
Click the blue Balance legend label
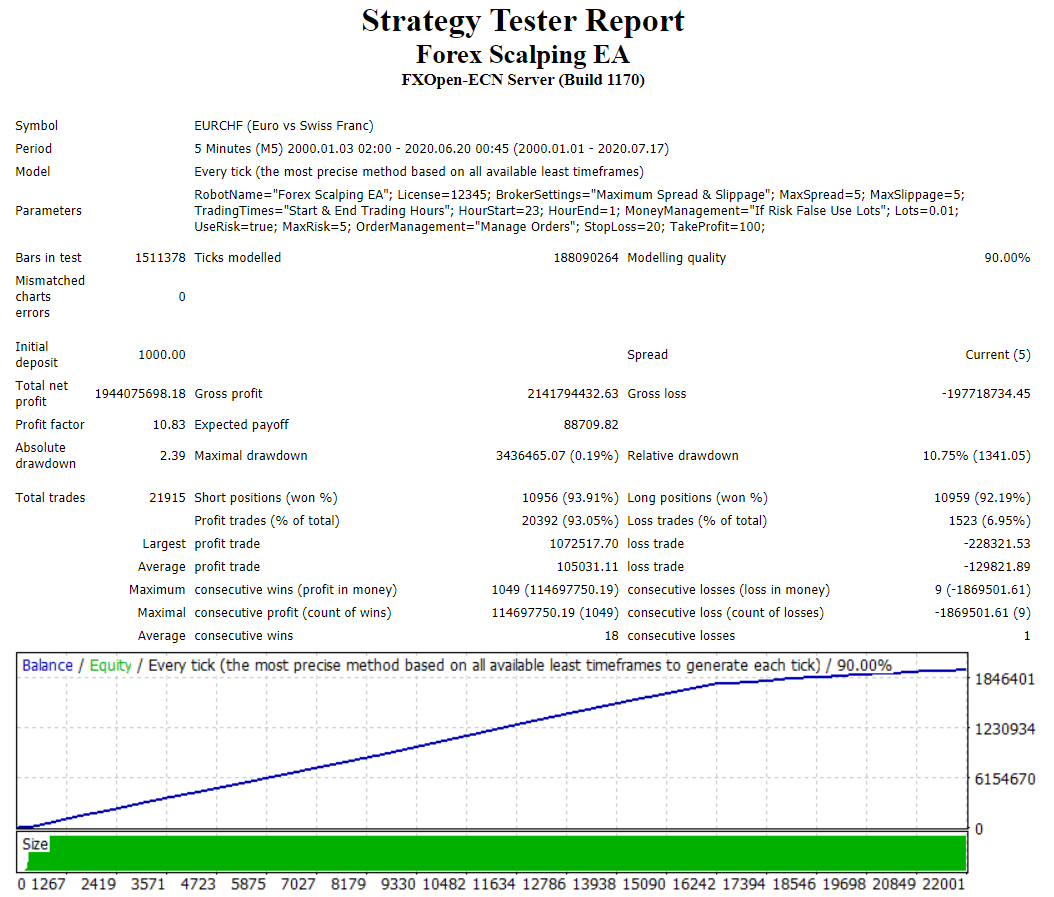[x=47, y=665]
